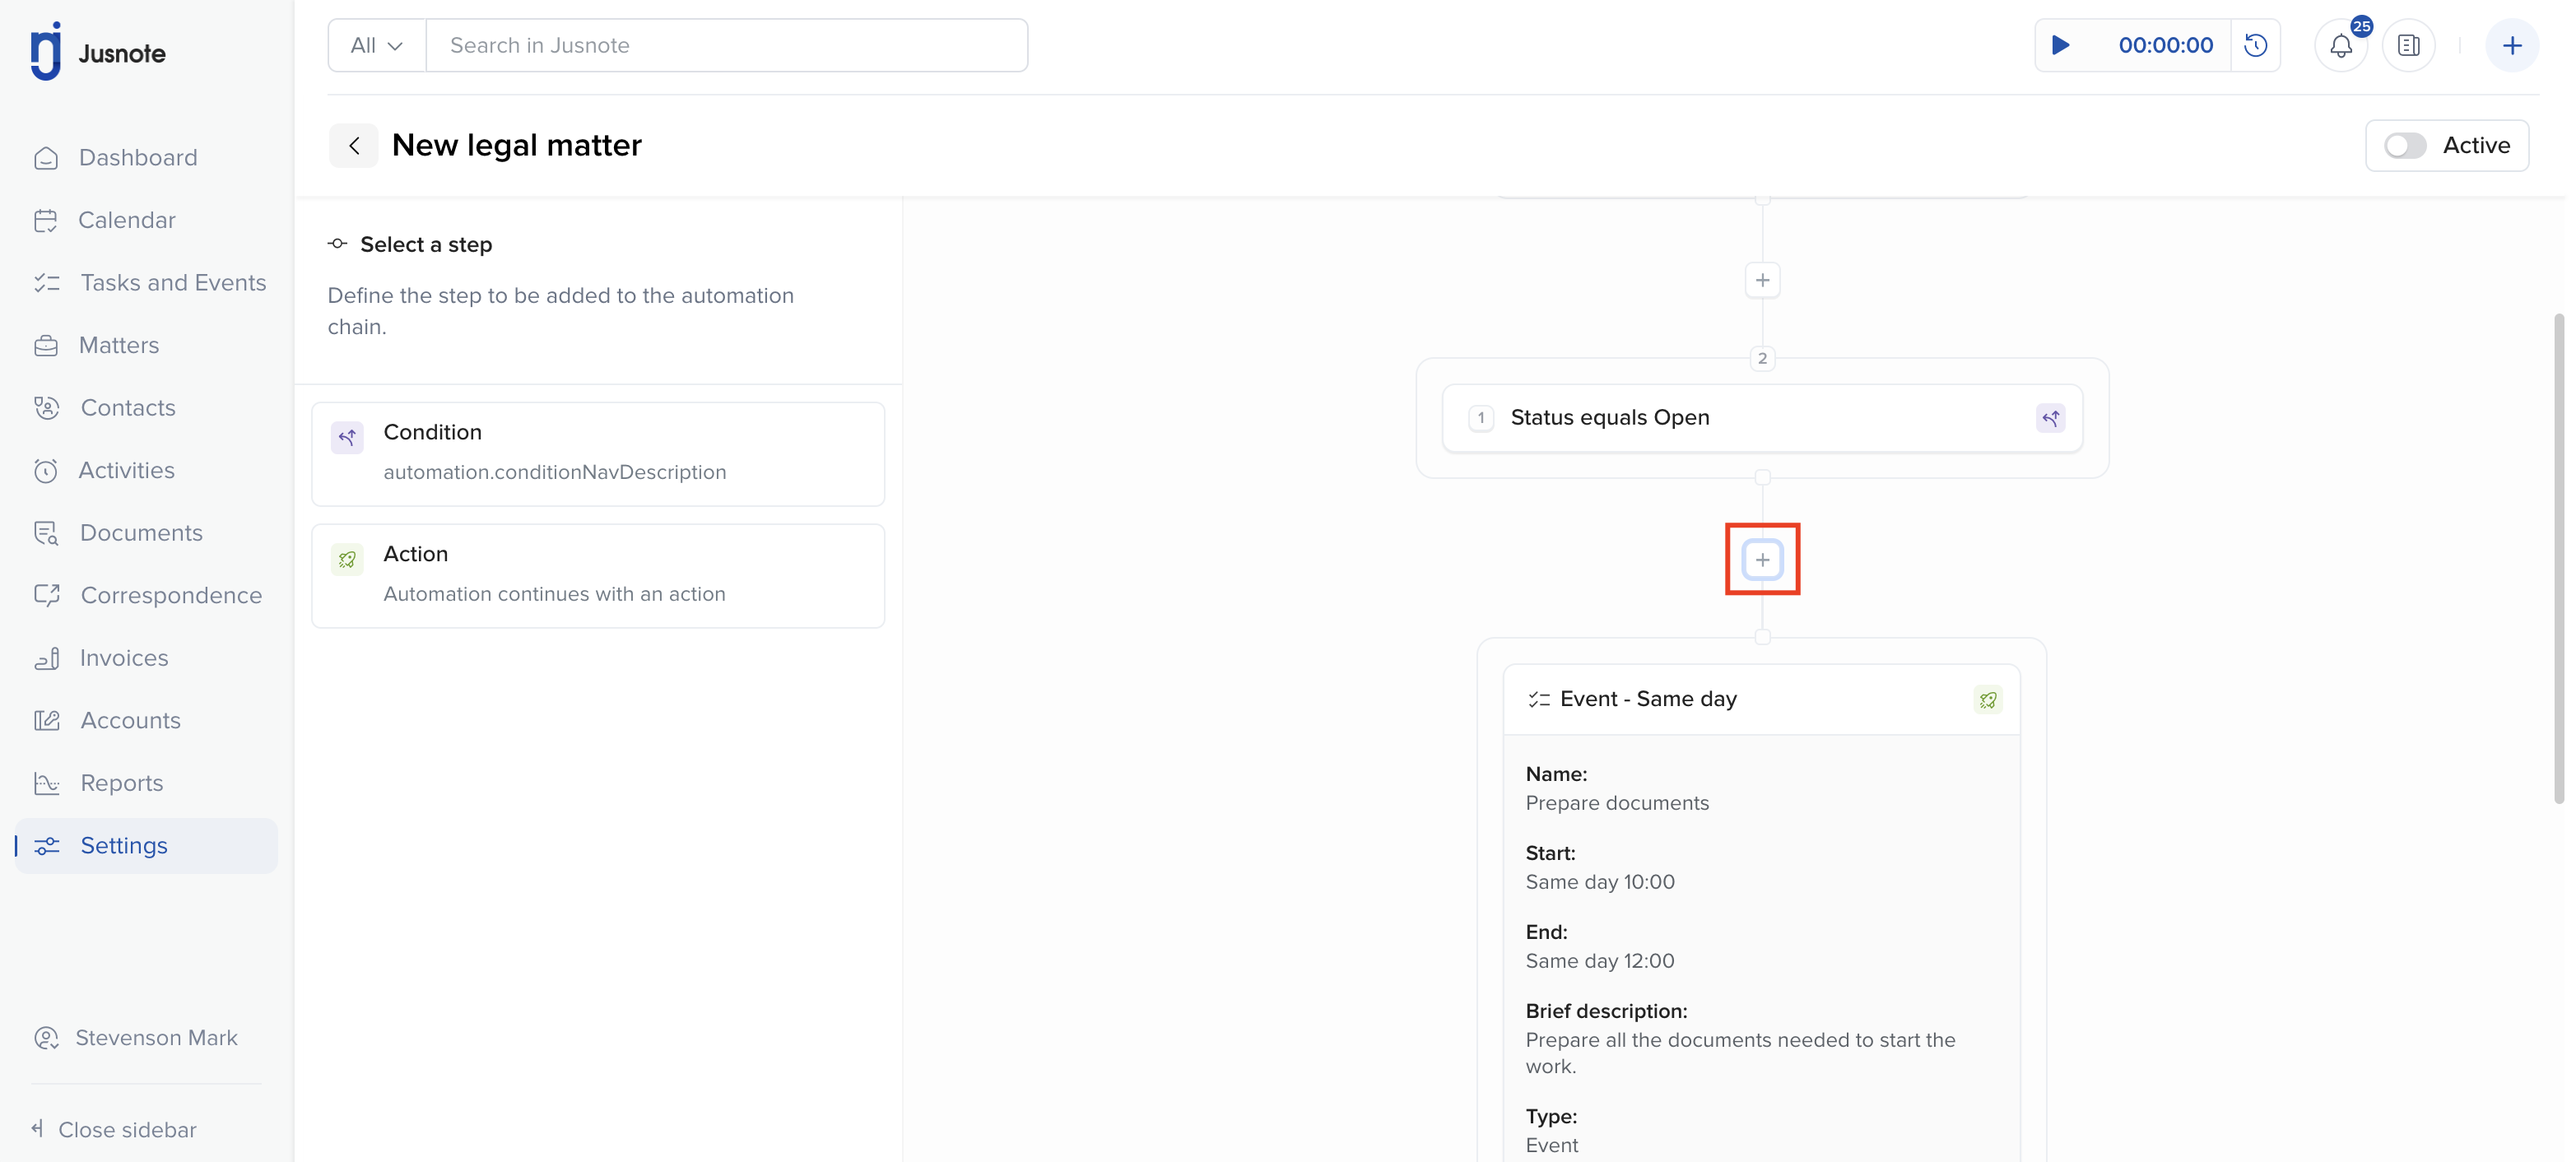Screen dimensions: 2576x1162
Task: Click the Reports chart icon
Action: click(47, 783)
